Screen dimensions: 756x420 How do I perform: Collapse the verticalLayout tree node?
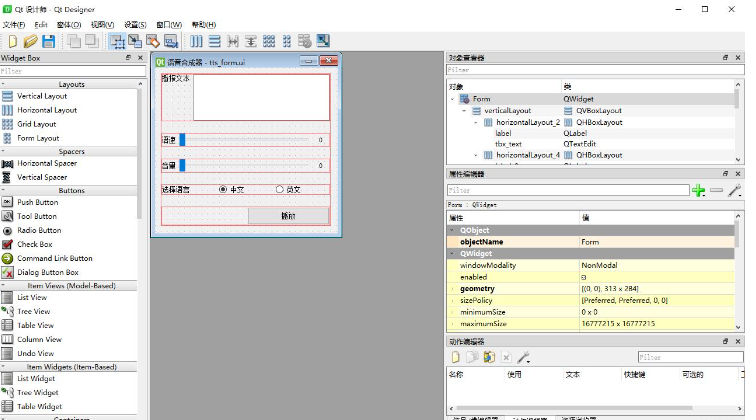click(464, 111)
